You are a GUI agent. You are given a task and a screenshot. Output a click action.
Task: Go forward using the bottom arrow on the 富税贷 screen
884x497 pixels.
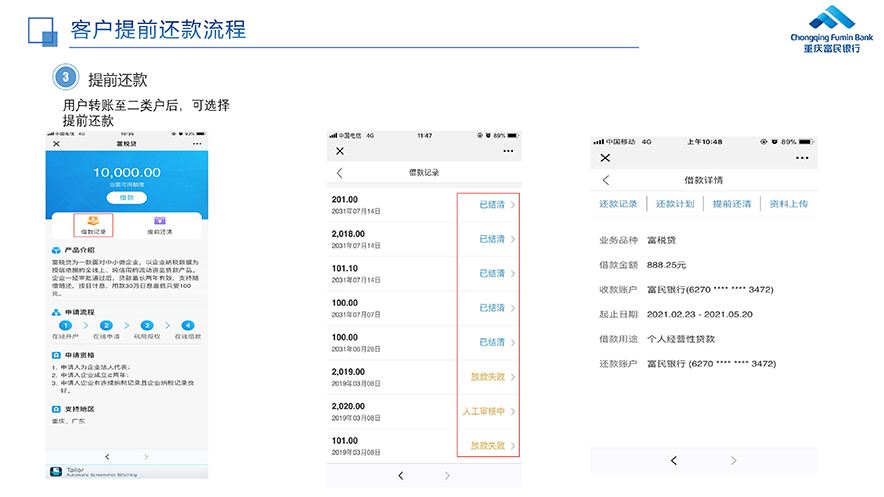[146, 456]
